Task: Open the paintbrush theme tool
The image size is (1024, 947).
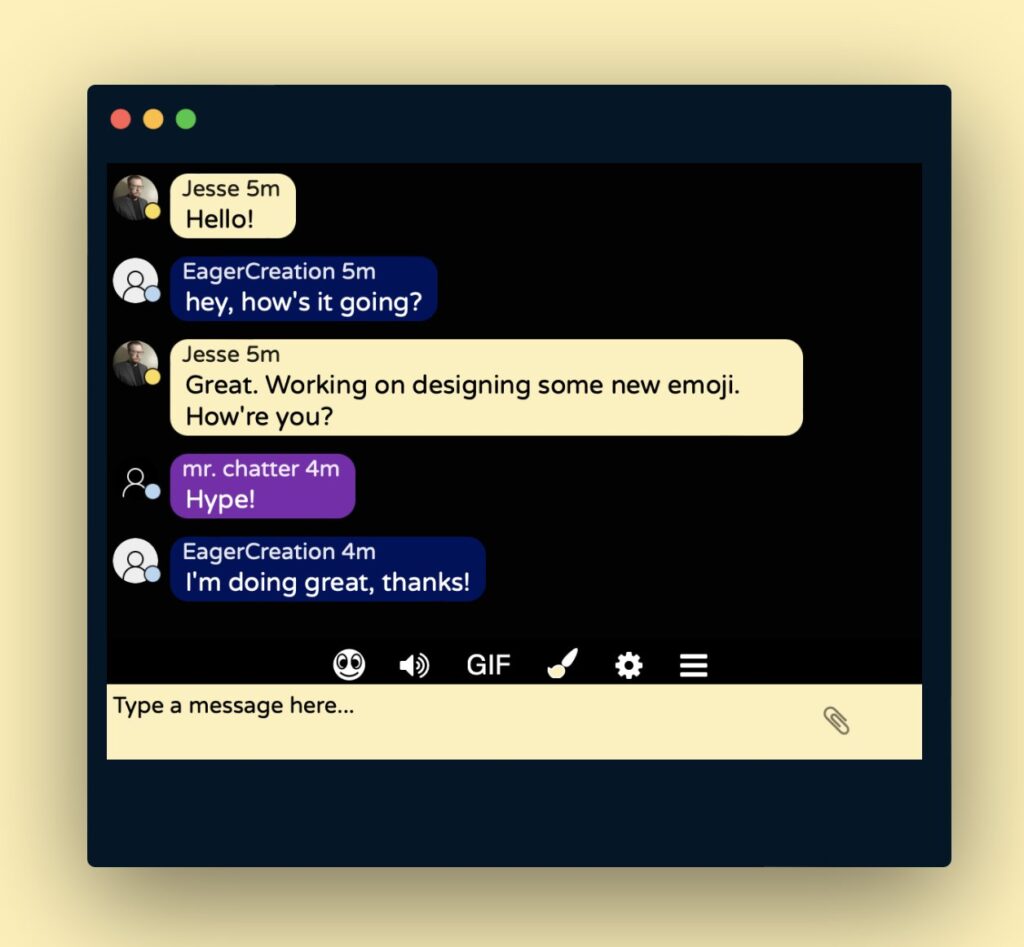Action: (x=562, y=664)
